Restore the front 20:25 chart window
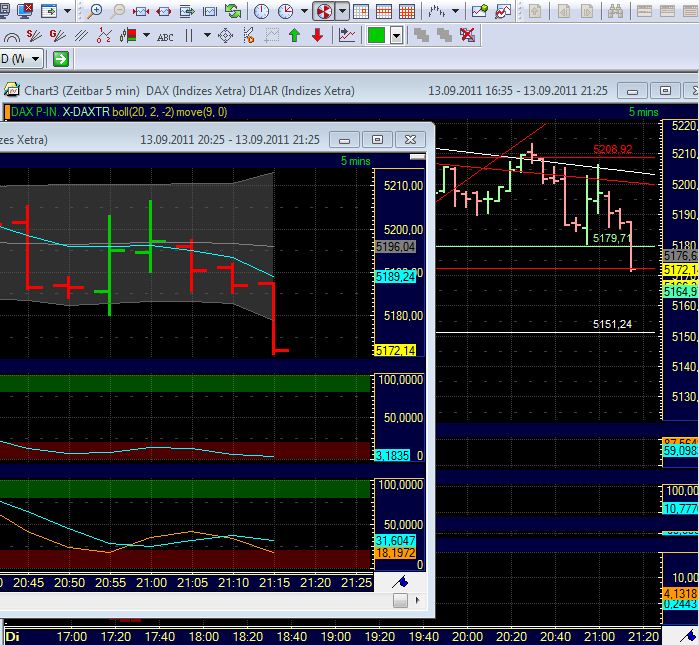This screenshot has height=645, width=699. click(377, 140)
